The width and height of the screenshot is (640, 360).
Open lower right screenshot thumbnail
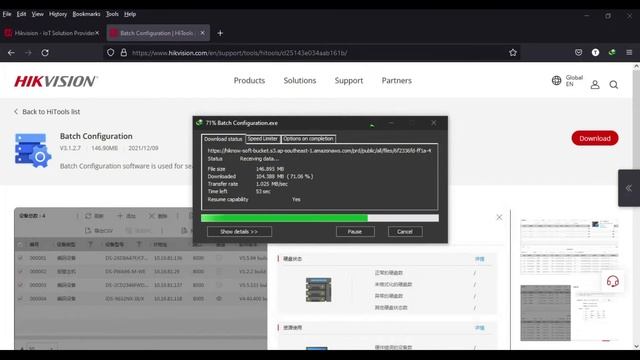point(569,313)
